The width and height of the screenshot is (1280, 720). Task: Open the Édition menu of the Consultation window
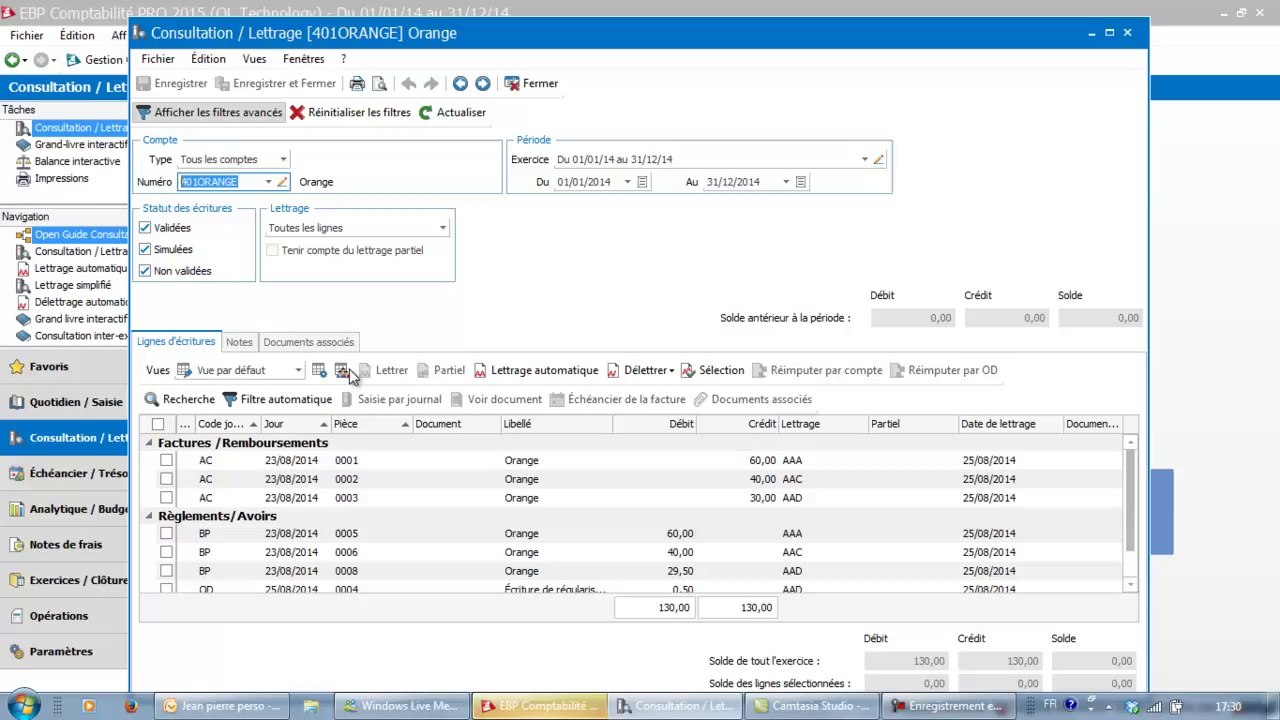[209, 60]
